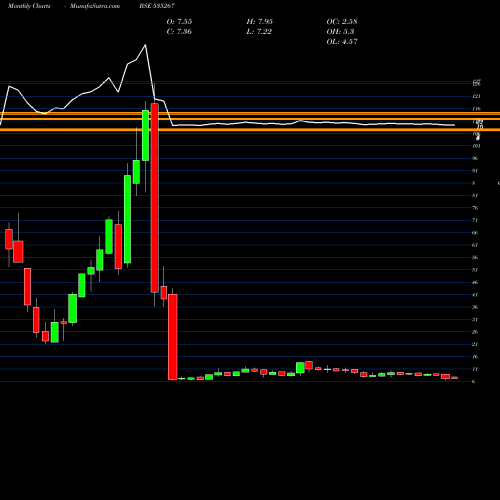
Task: Click the low value 'L: 7.22'
Action: pyautogui.click(x=259, y=32)
